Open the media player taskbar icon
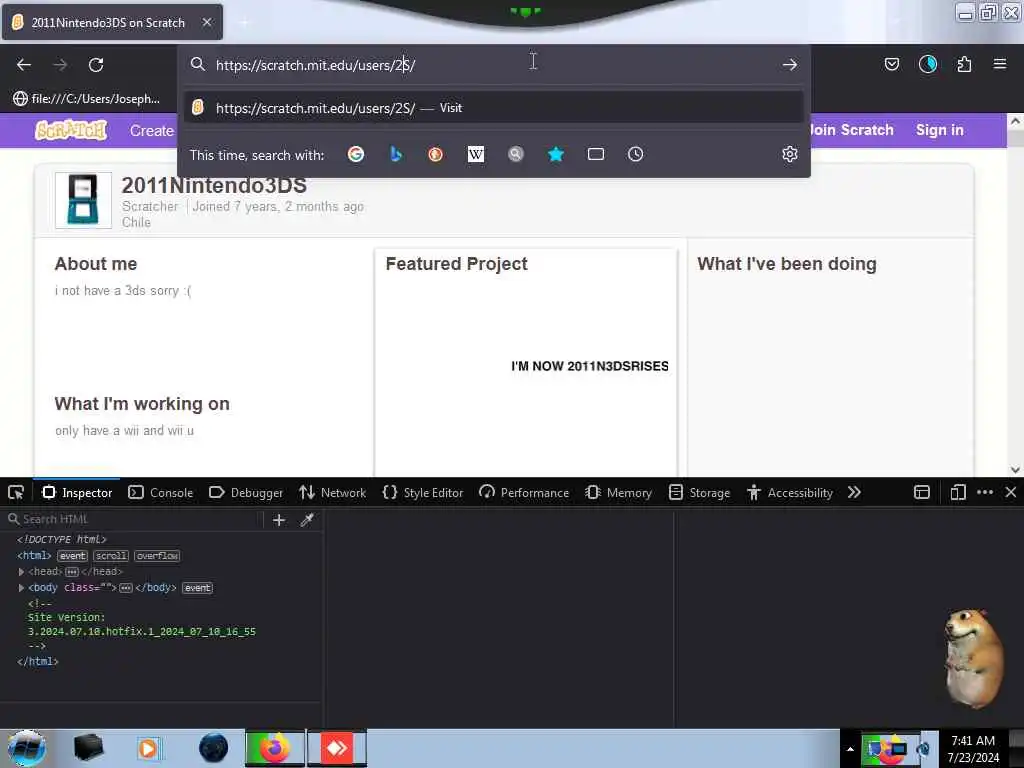This screenshot has height=768, width=1024. point(148,748)
